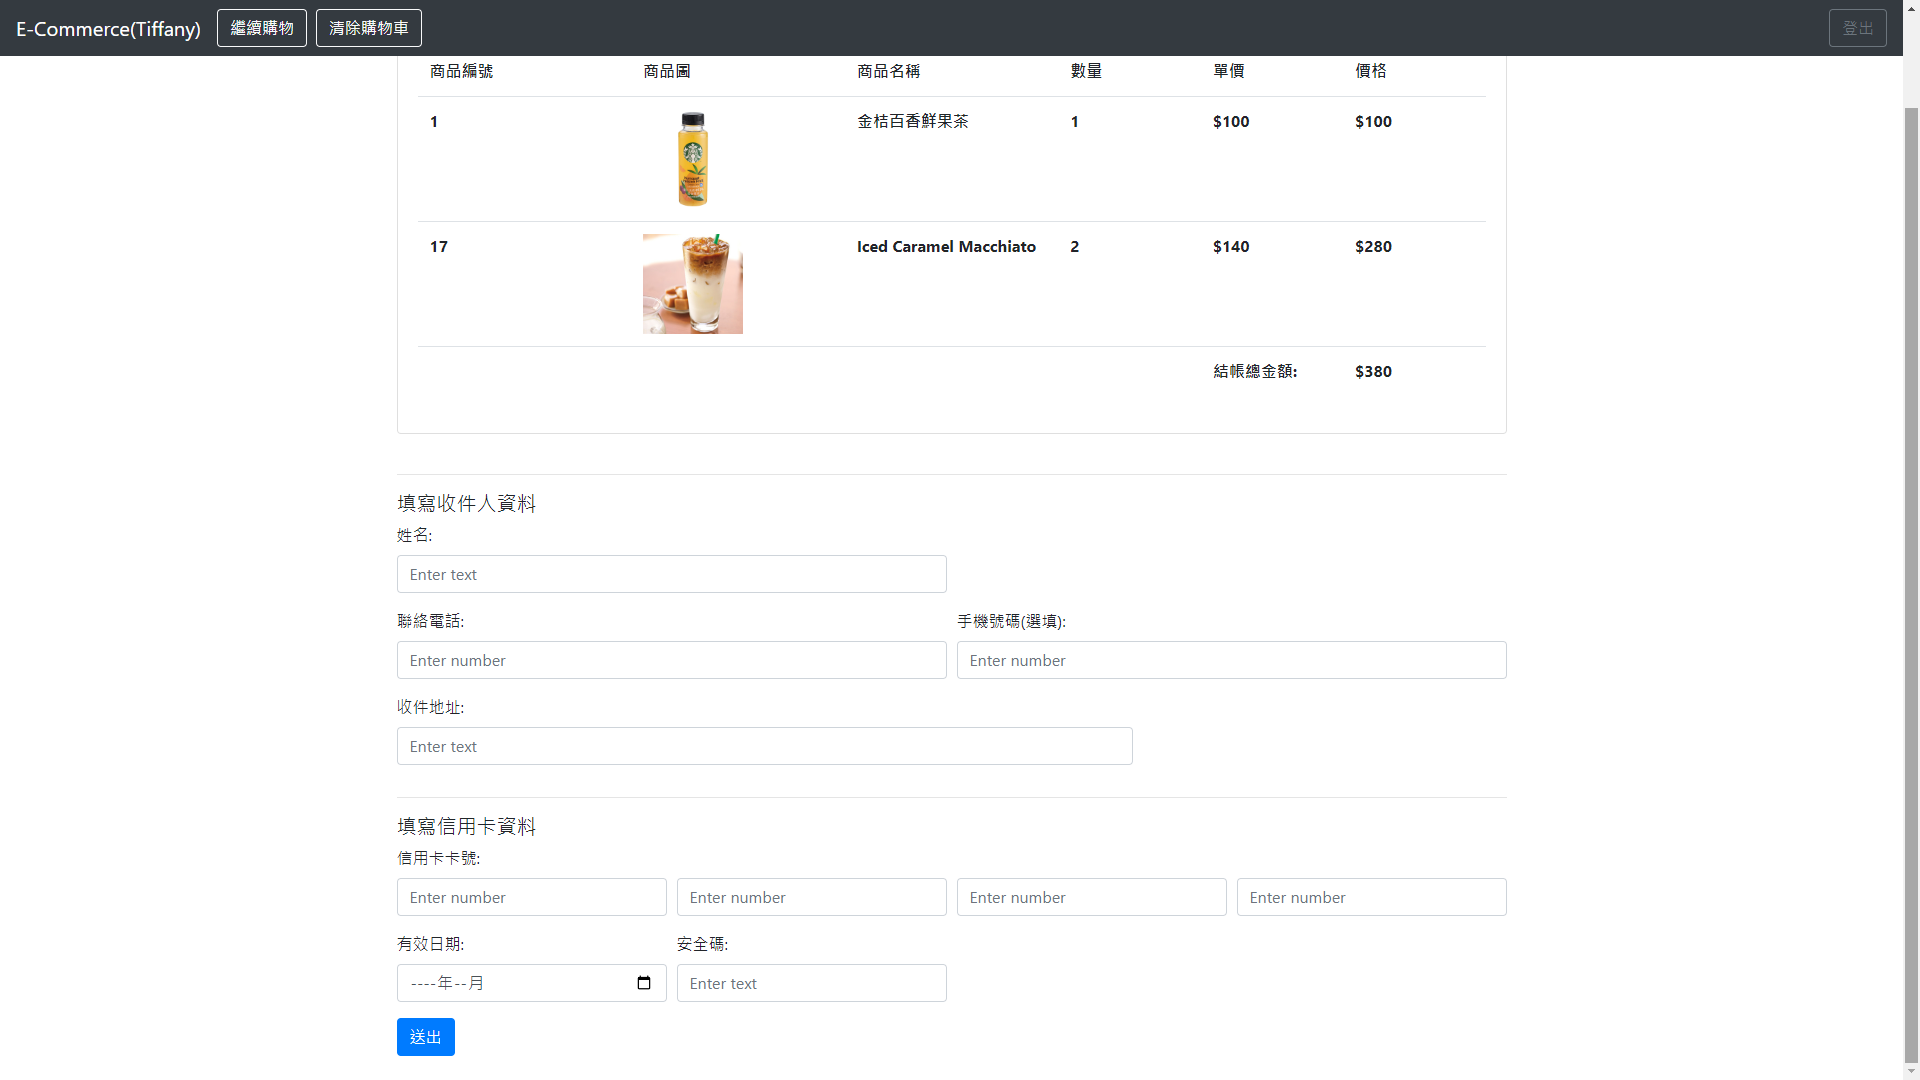The height and width of the screenshot is (1080, 1920).
Task: Click the scroll down arrow of page scrollbar
Action: 1911,1073
